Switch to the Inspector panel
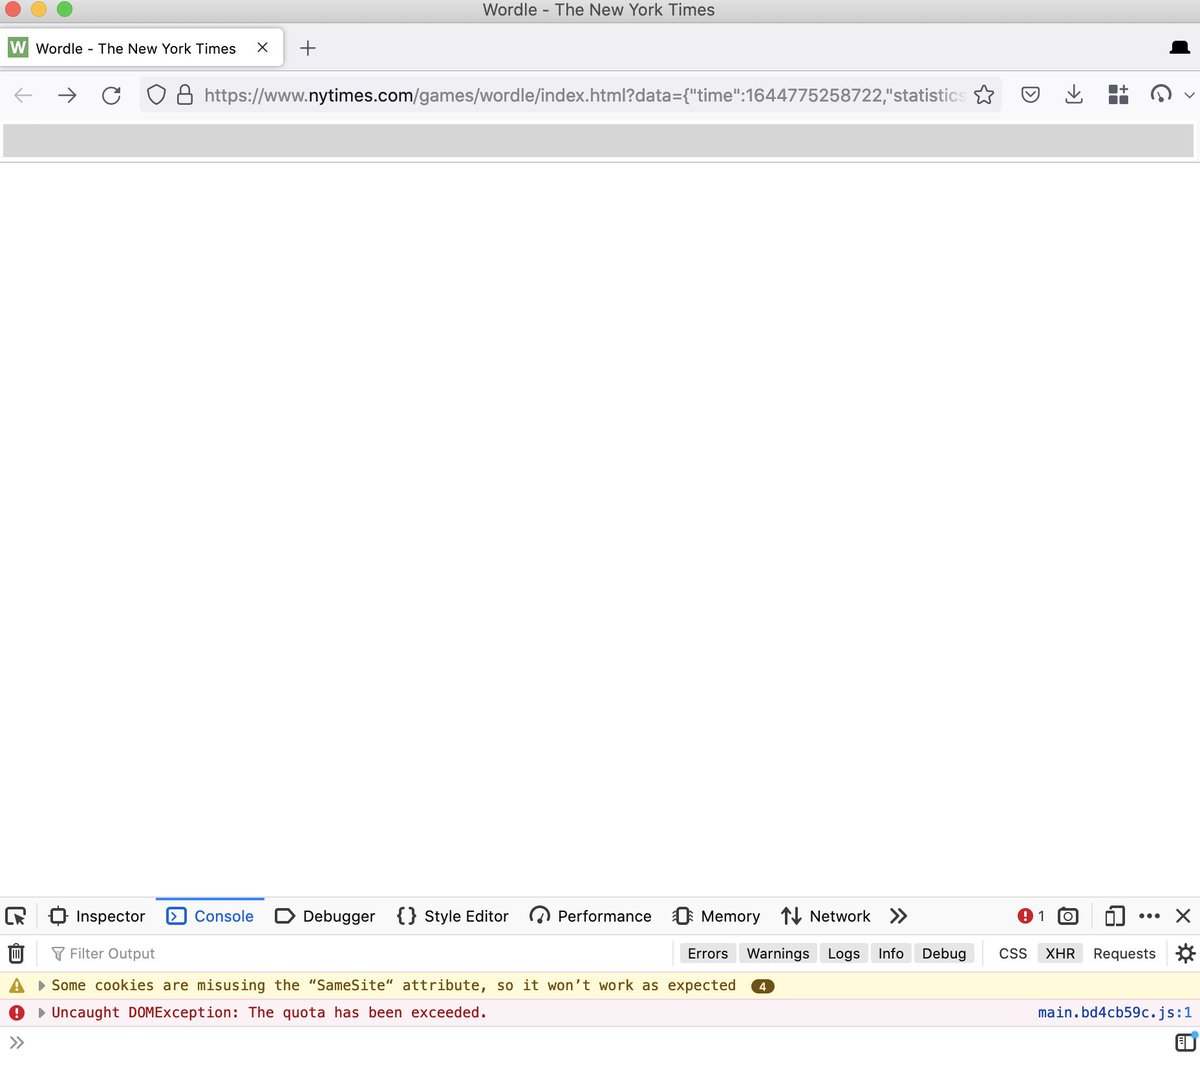1200x1084 pixels. pos(97,916)
